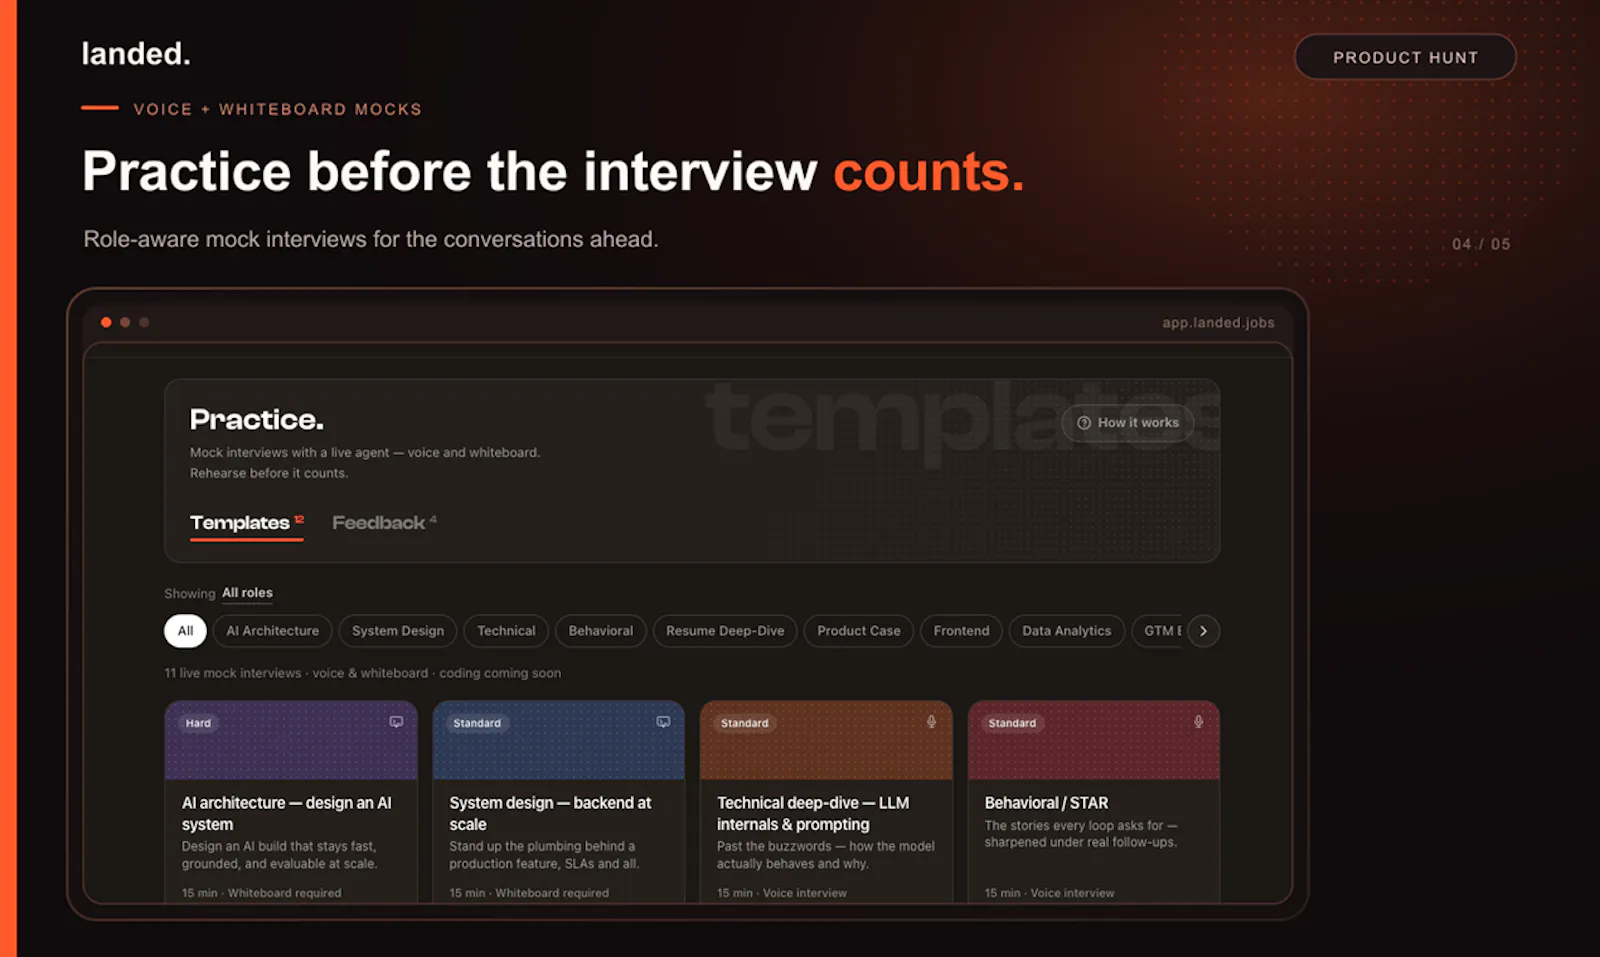Click '15 min · Whiteboard required' on AI architecture card
This screenshot has height=957, width=1600.
(x=262, y=893)
